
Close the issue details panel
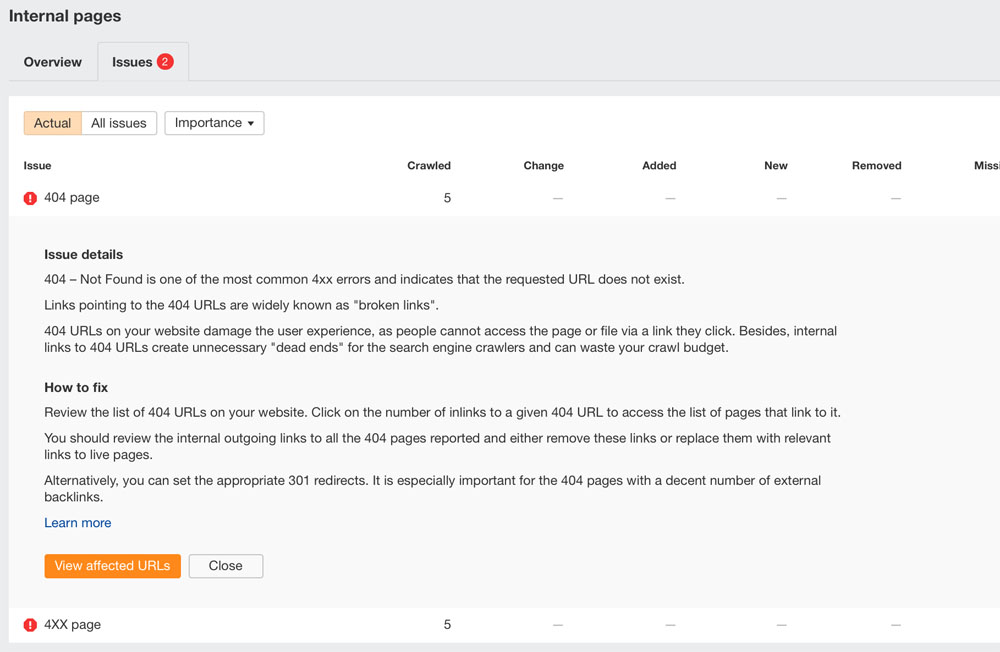click(x=226, y=566)
